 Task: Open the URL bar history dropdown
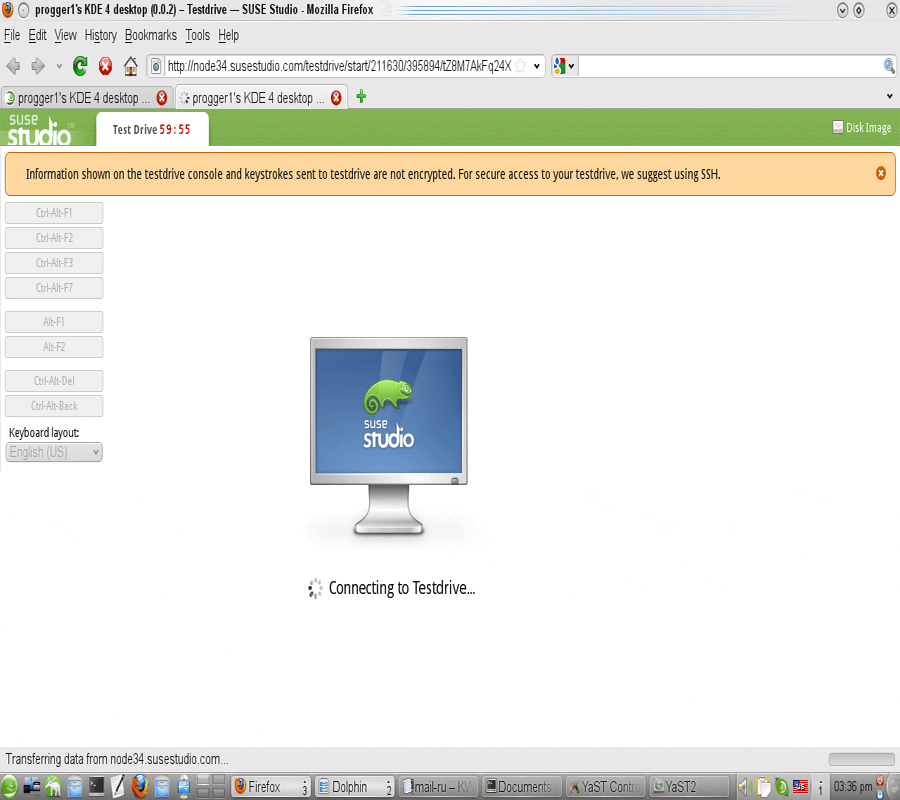[x=537, y=66]
